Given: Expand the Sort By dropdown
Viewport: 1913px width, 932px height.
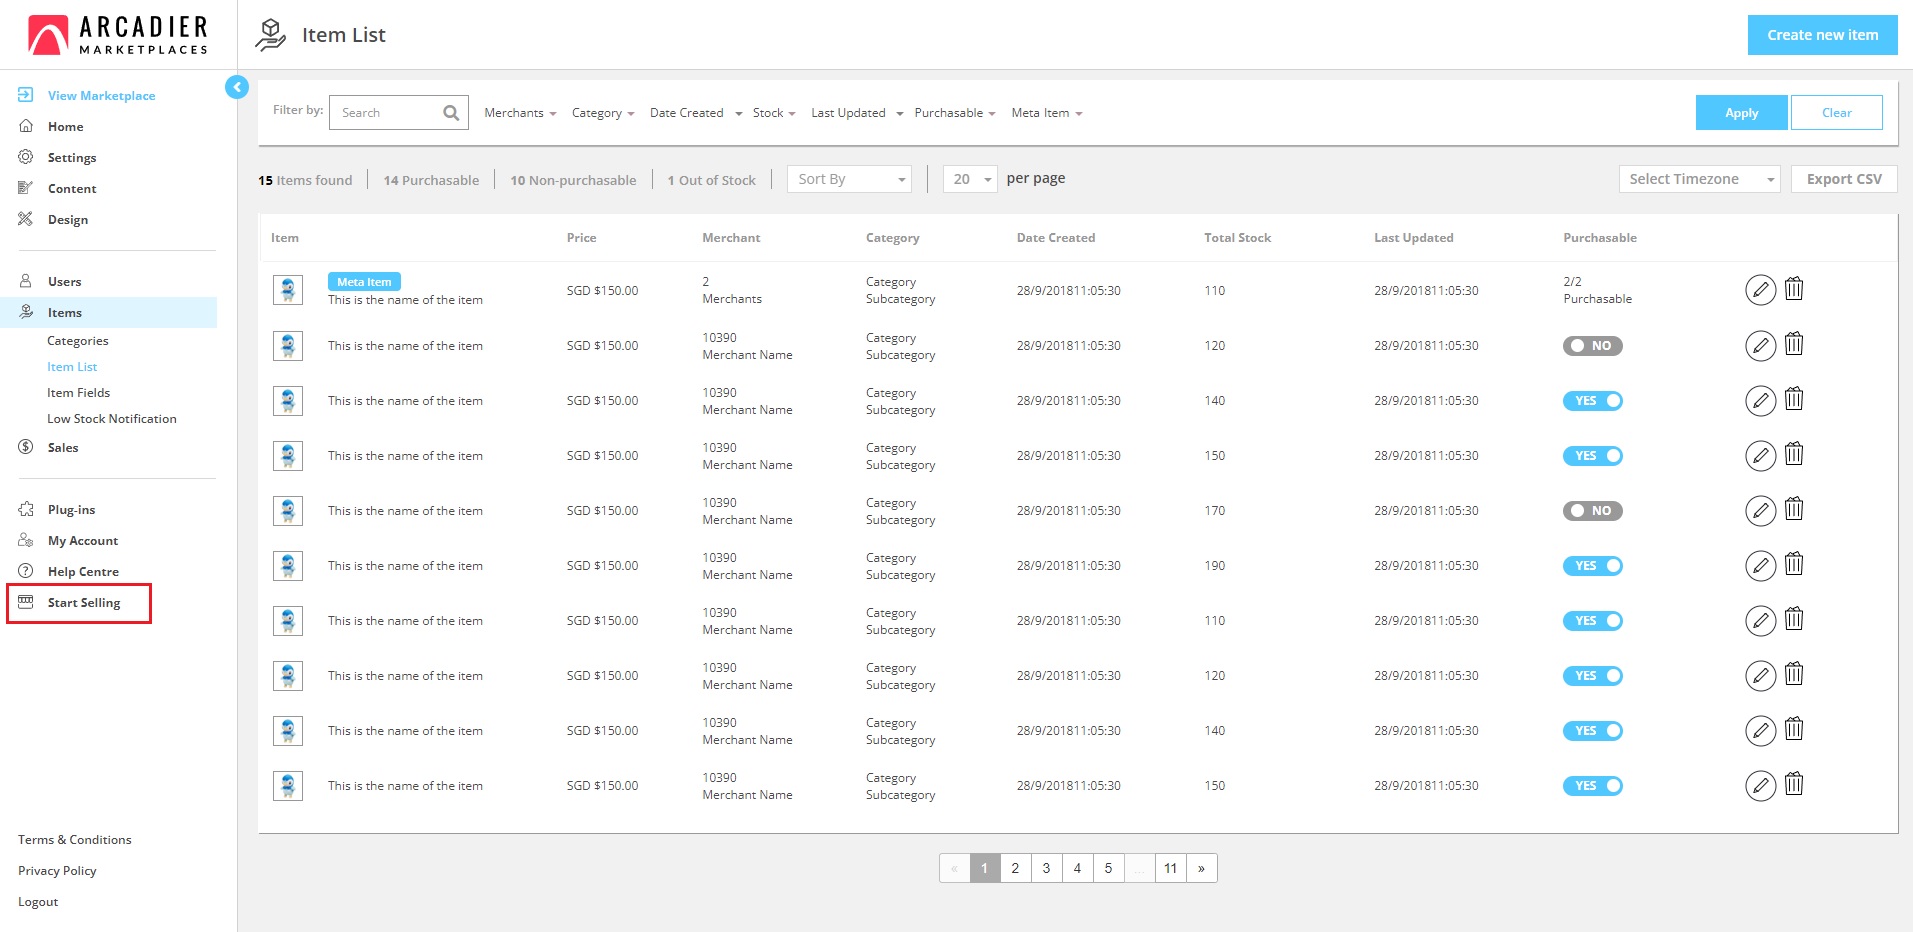Looking at the screenshot, I should click(x=849, y=179).
